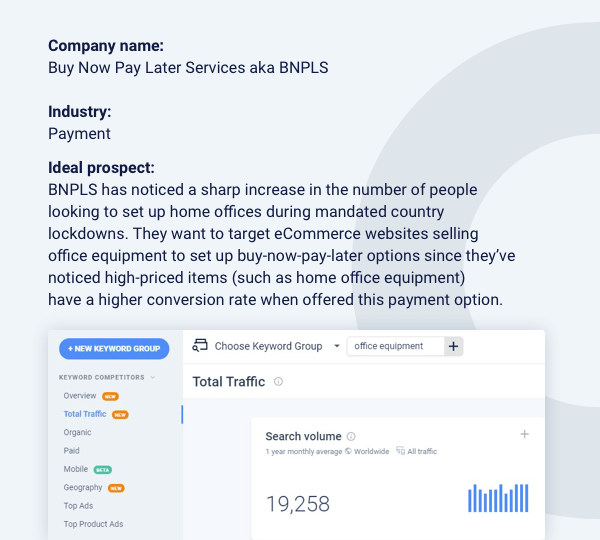Open Top Product Ads in the sidebar
The height and width of the screenshot is (540, 600).
94,524
